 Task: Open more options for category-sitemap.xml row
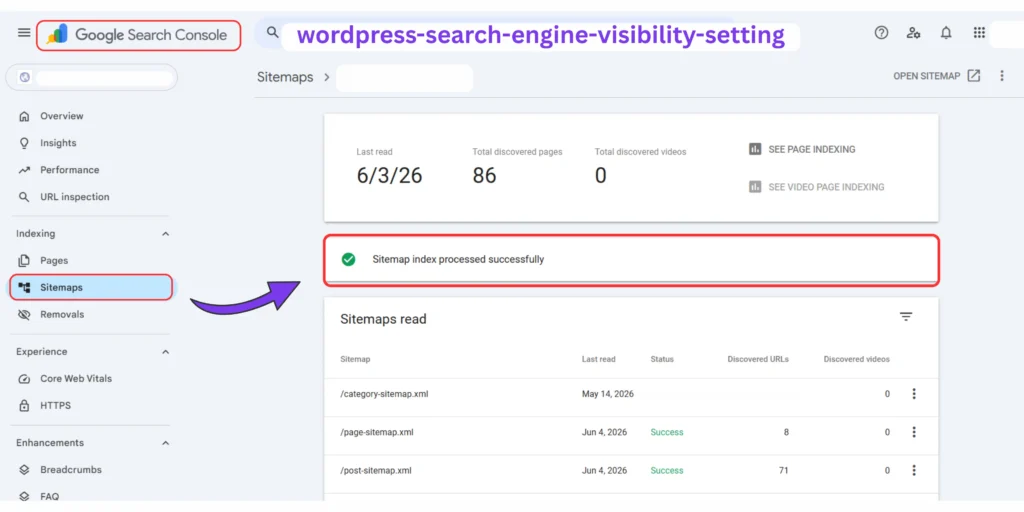(x=914, y=394)
